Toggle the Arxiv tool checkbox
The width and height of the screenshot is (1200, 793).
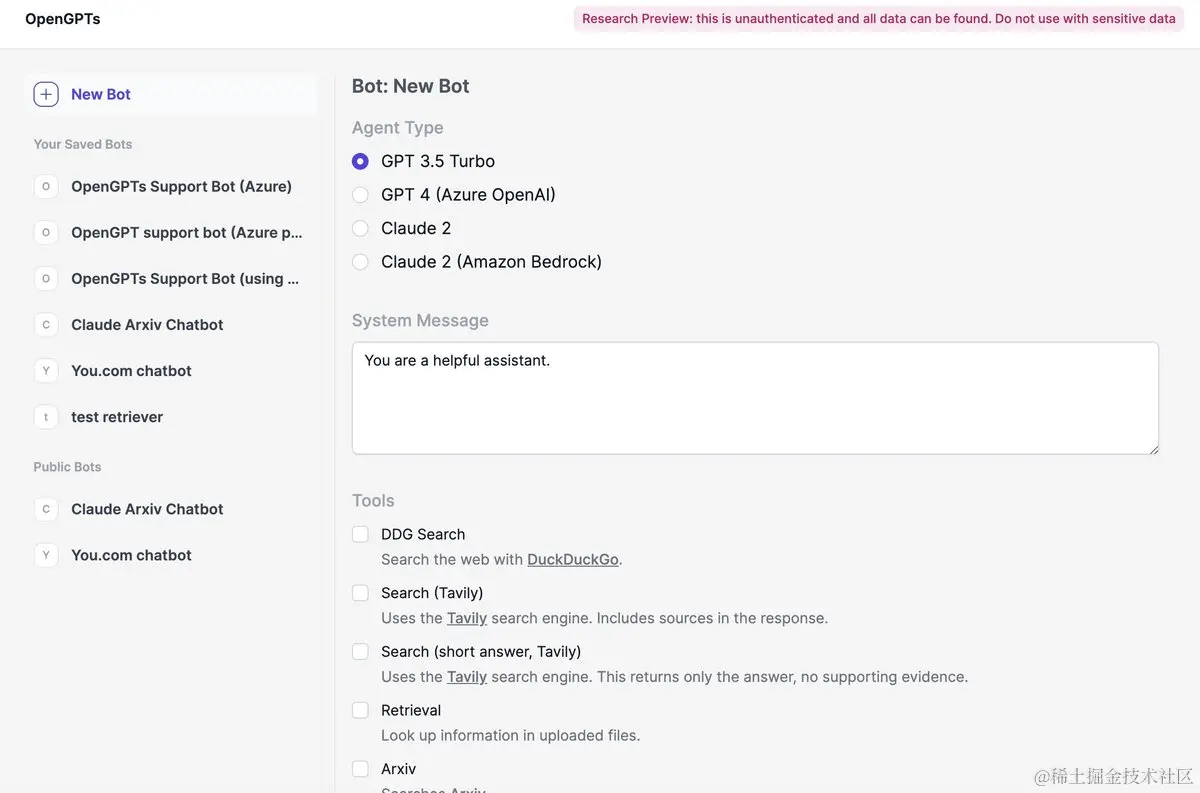tap(360, 769)
